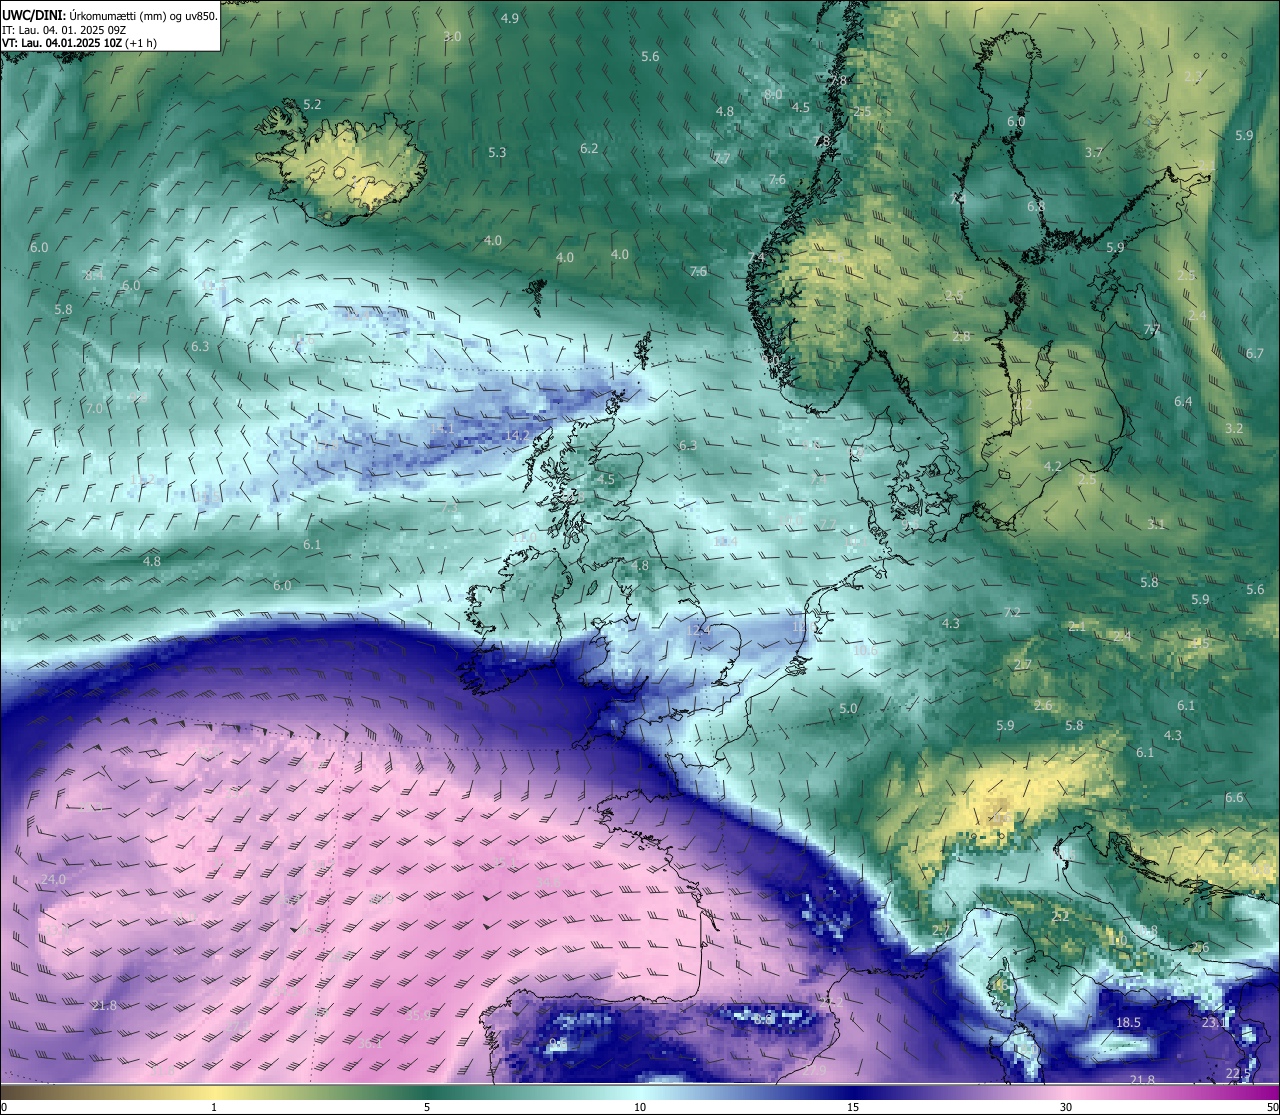Click the color scale tick label '0'
Image resolution: width=1280 pixels, height=1115 pixels.
[4, 1107]
